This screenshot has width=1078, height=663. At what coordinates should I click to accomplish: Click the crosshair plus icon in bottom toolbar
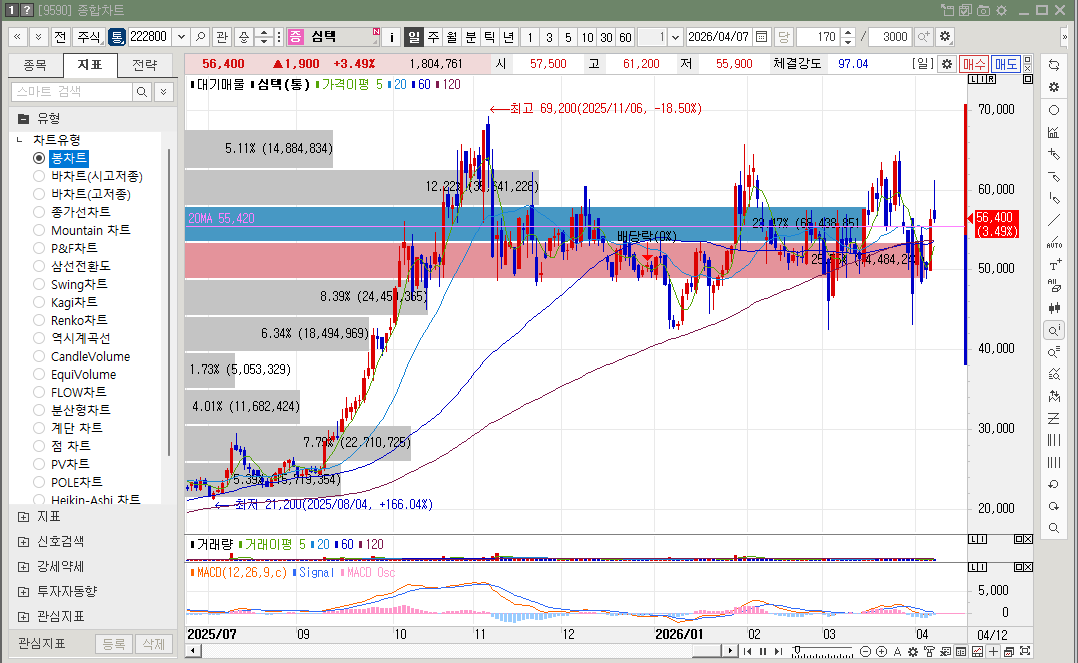(x=993, y=651)
